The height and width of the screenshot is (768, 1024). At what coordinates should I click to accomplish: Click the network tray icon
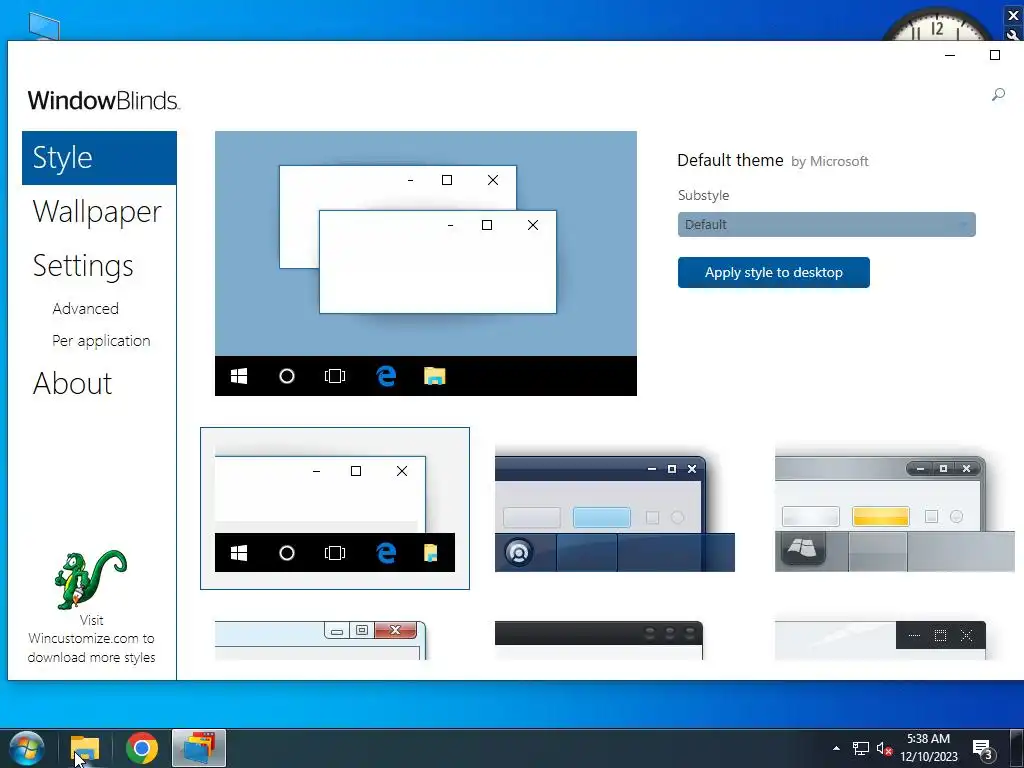tap(861, 748)
